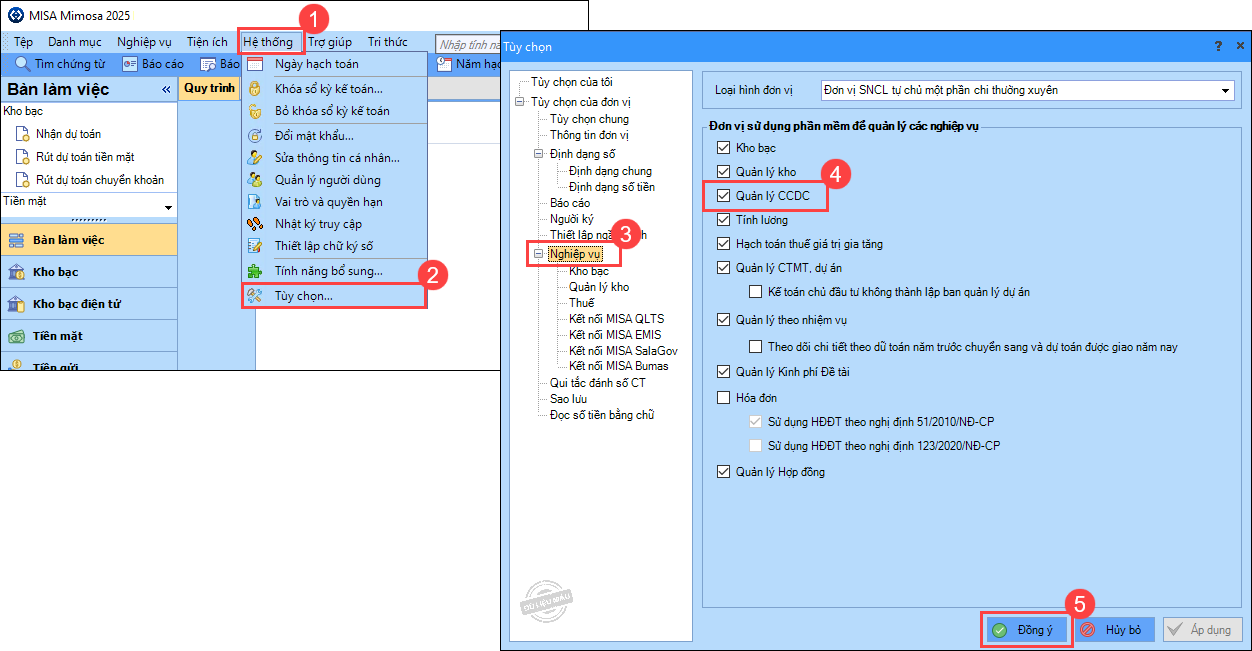Click the Hệ thống menu
The width and height of the screenshot is (1252, 651).
(268, 42)
